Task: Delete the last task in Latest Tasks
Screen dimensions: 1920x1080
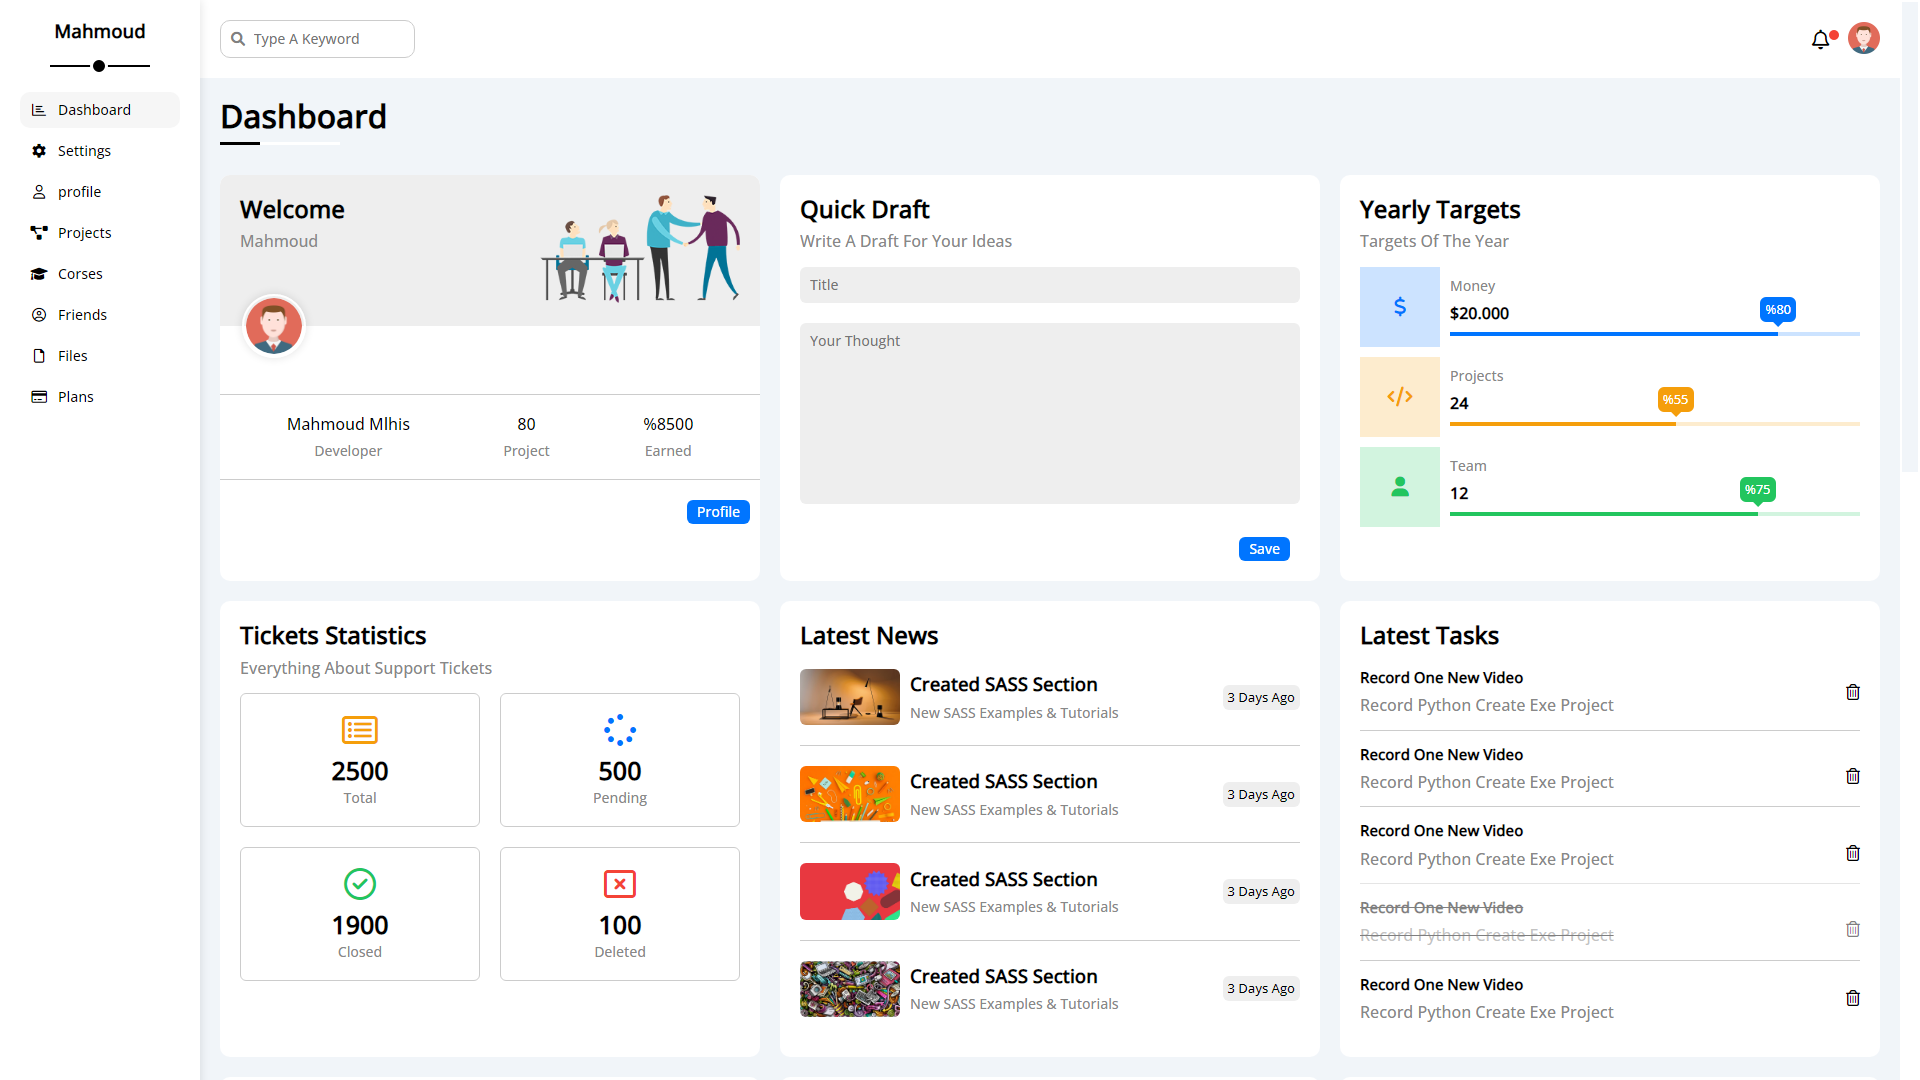Action: click(1852, 998)
